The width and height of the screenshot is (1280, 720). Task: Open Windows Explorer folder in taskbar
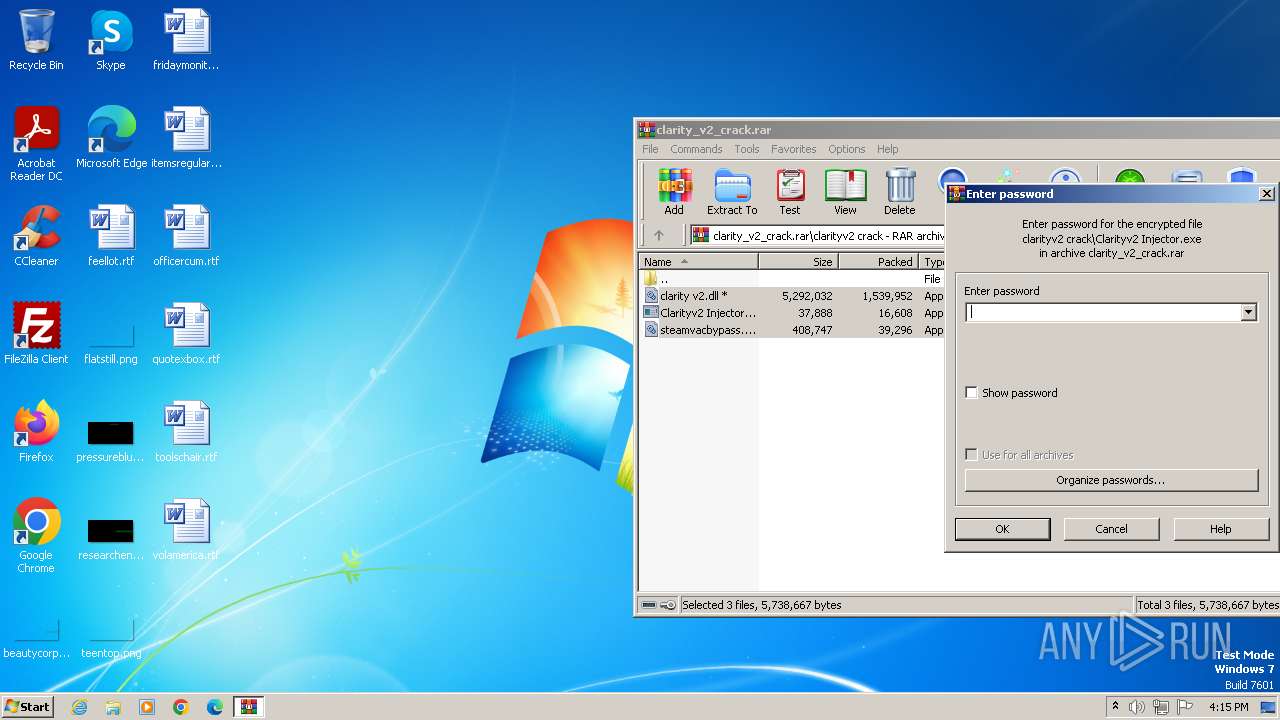point(113,707)
